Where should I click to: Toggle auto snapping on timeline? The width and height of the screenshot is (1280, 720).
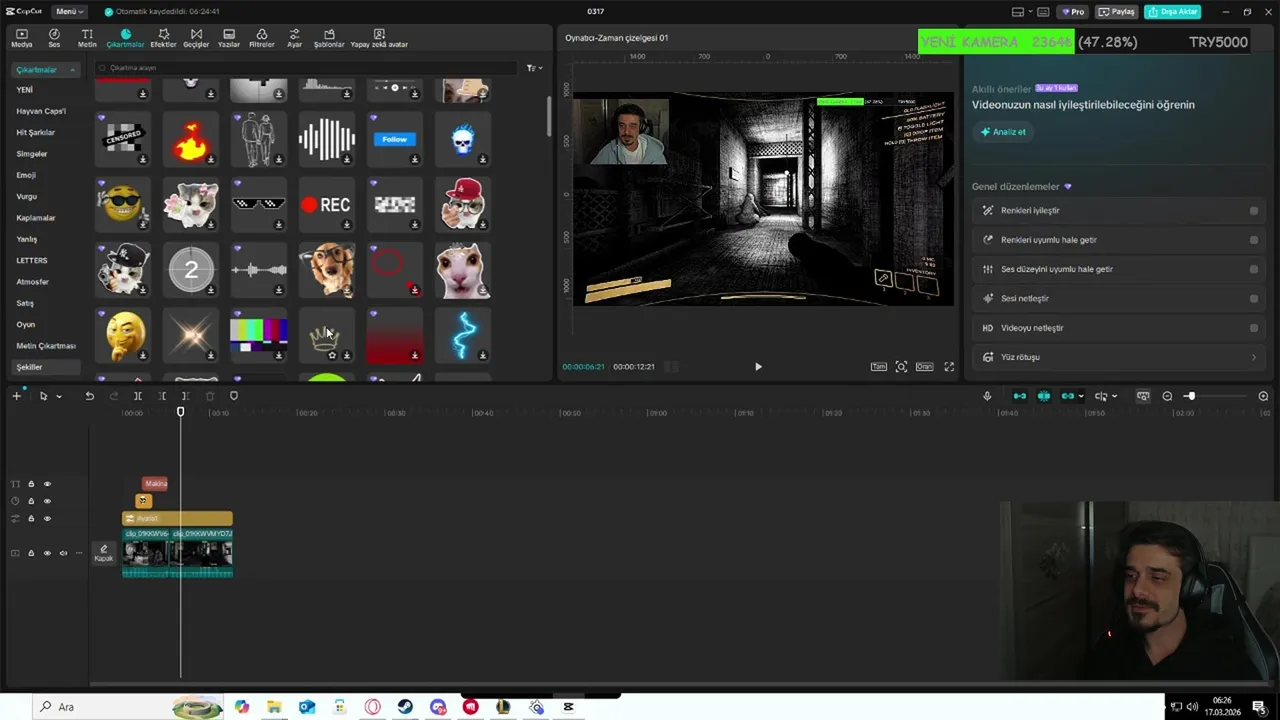click(1044, 396)
